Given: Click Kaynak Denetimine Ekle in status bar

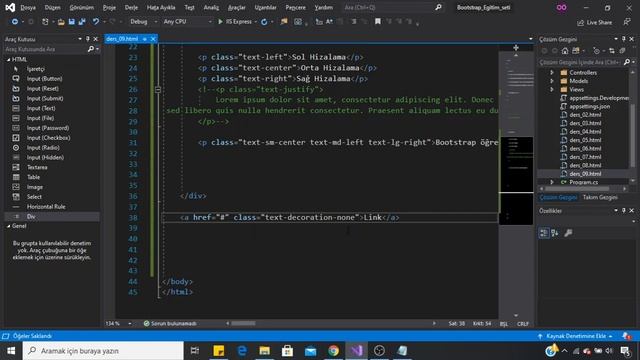Looking at the screenshot, I should (x=576, y=336).
